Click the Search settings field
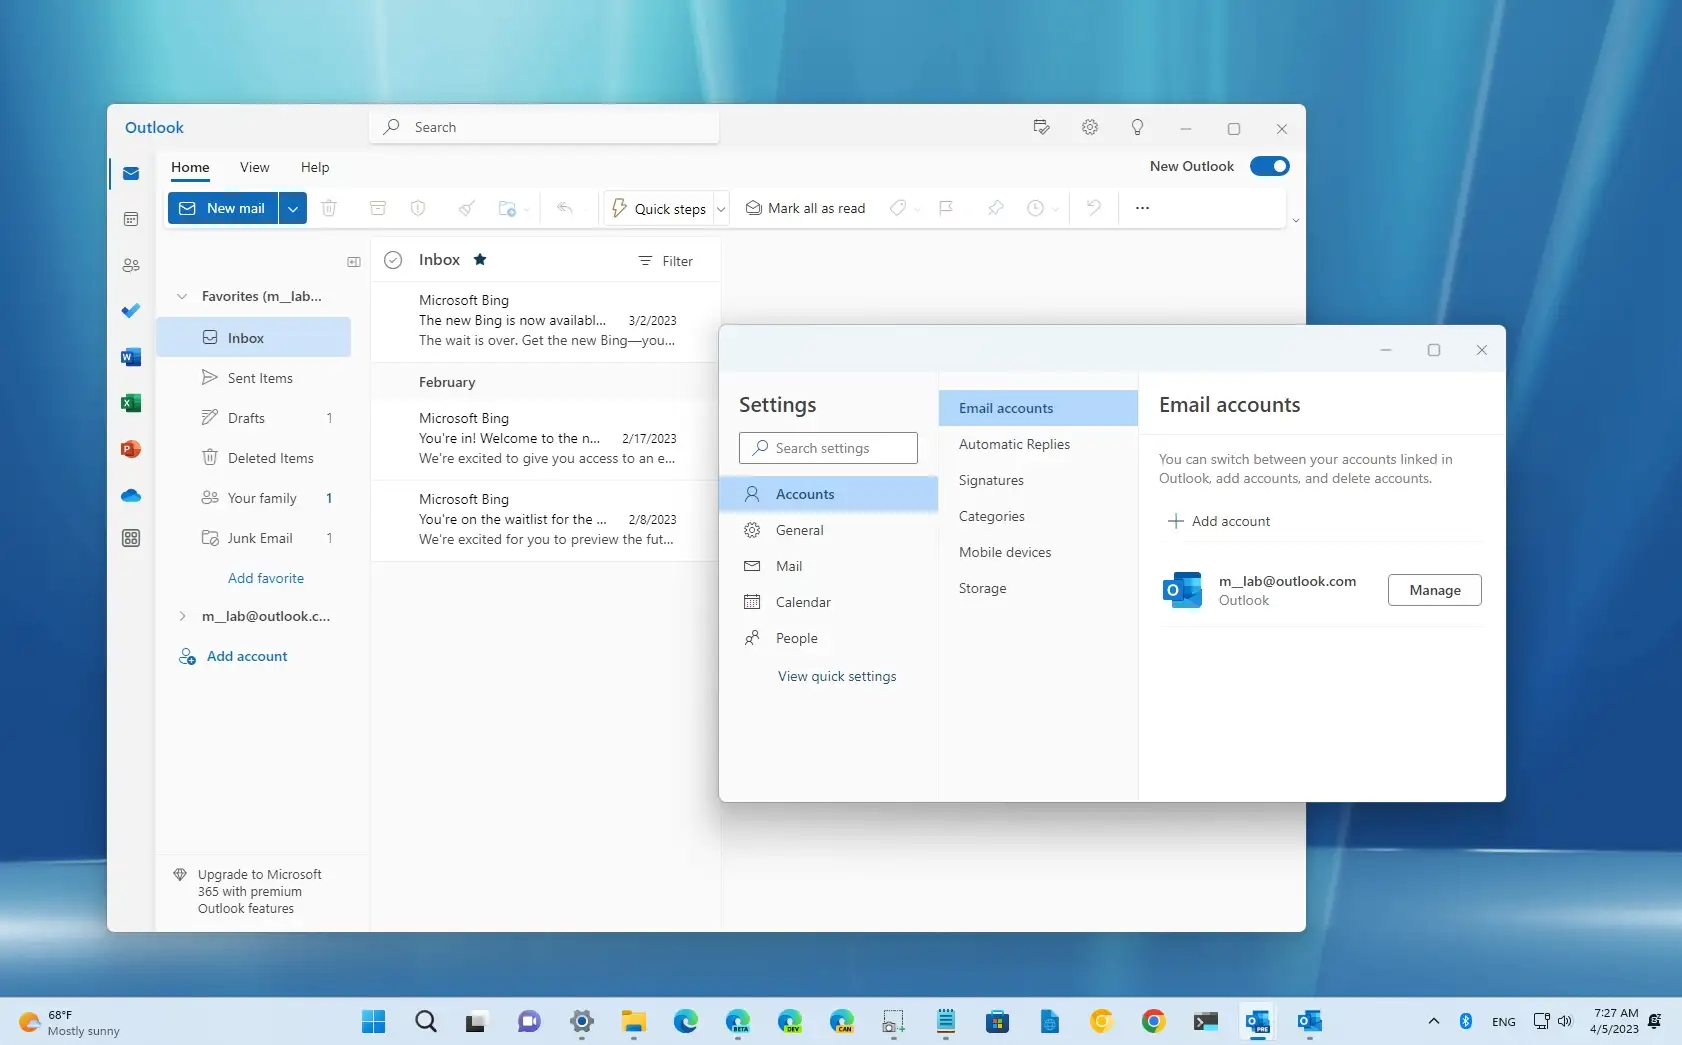The width and height of the screenshot is (1682, 1045). pyautogui.click(x=828, y=448)
